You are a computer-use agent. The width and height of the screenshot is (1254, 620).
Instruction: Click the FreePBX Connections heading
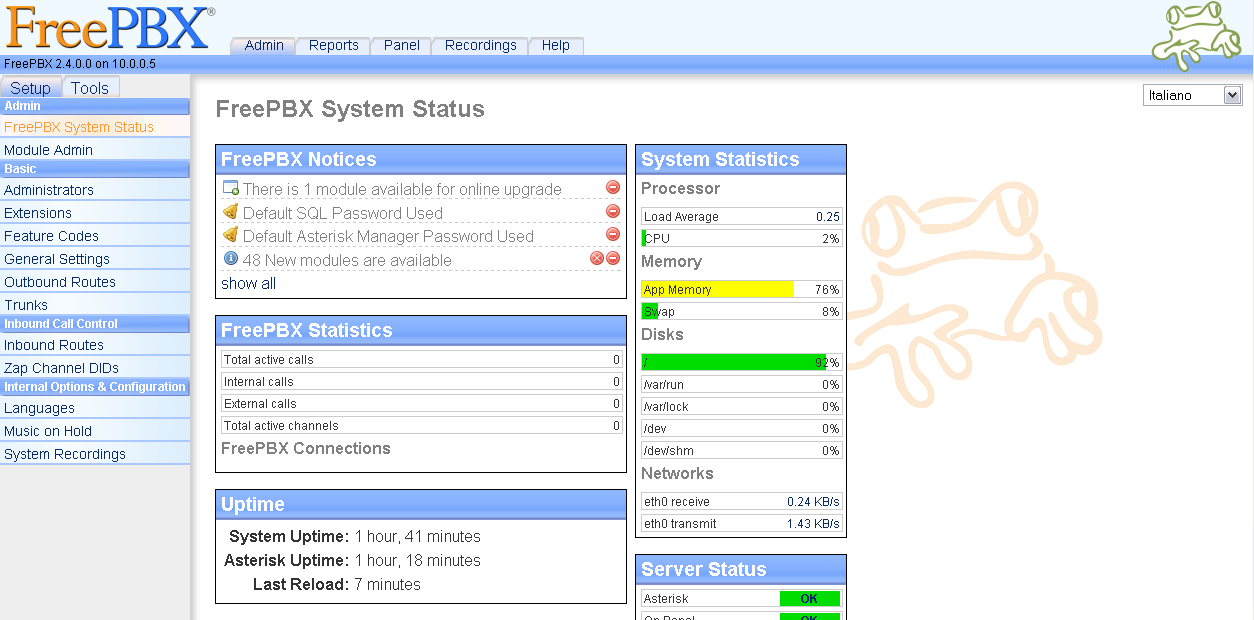click(x=306, y=449)
